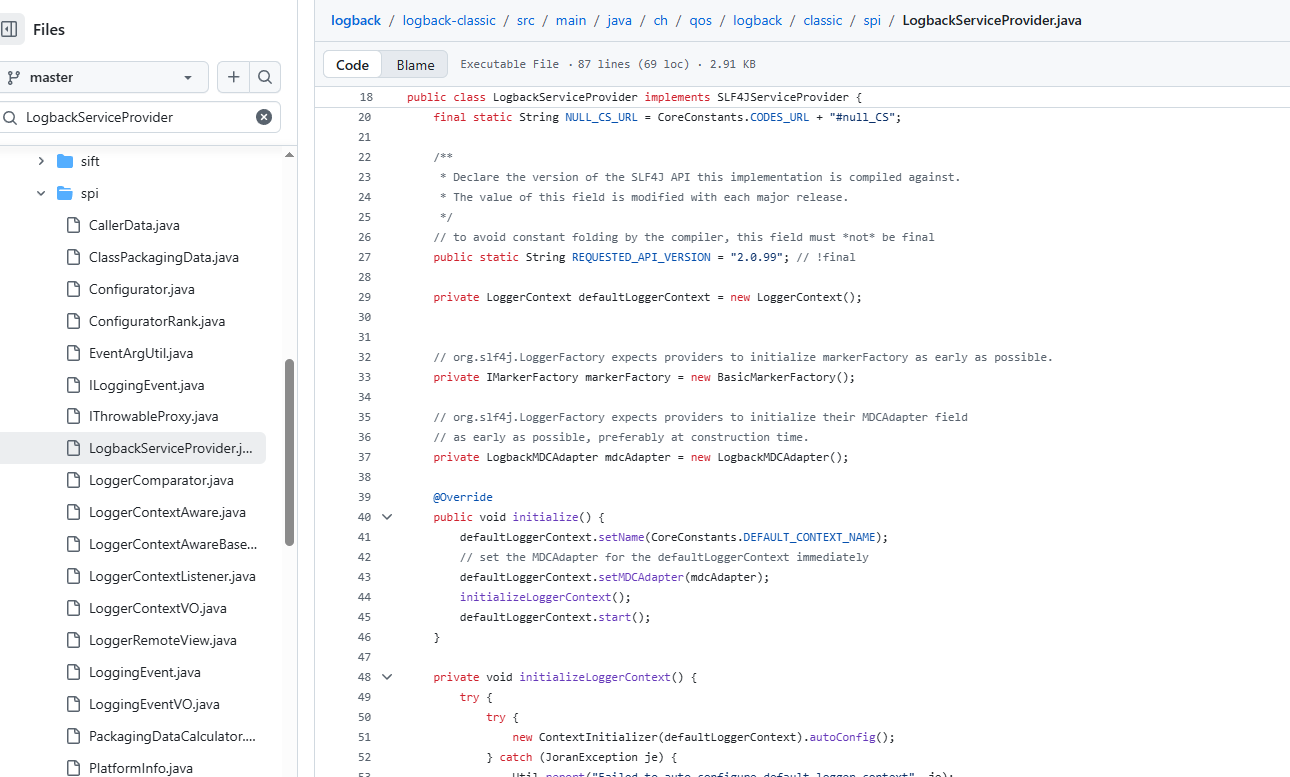Switch to the Code tab
This screenshot has width=1290, height=777.
tap(352, 65)
